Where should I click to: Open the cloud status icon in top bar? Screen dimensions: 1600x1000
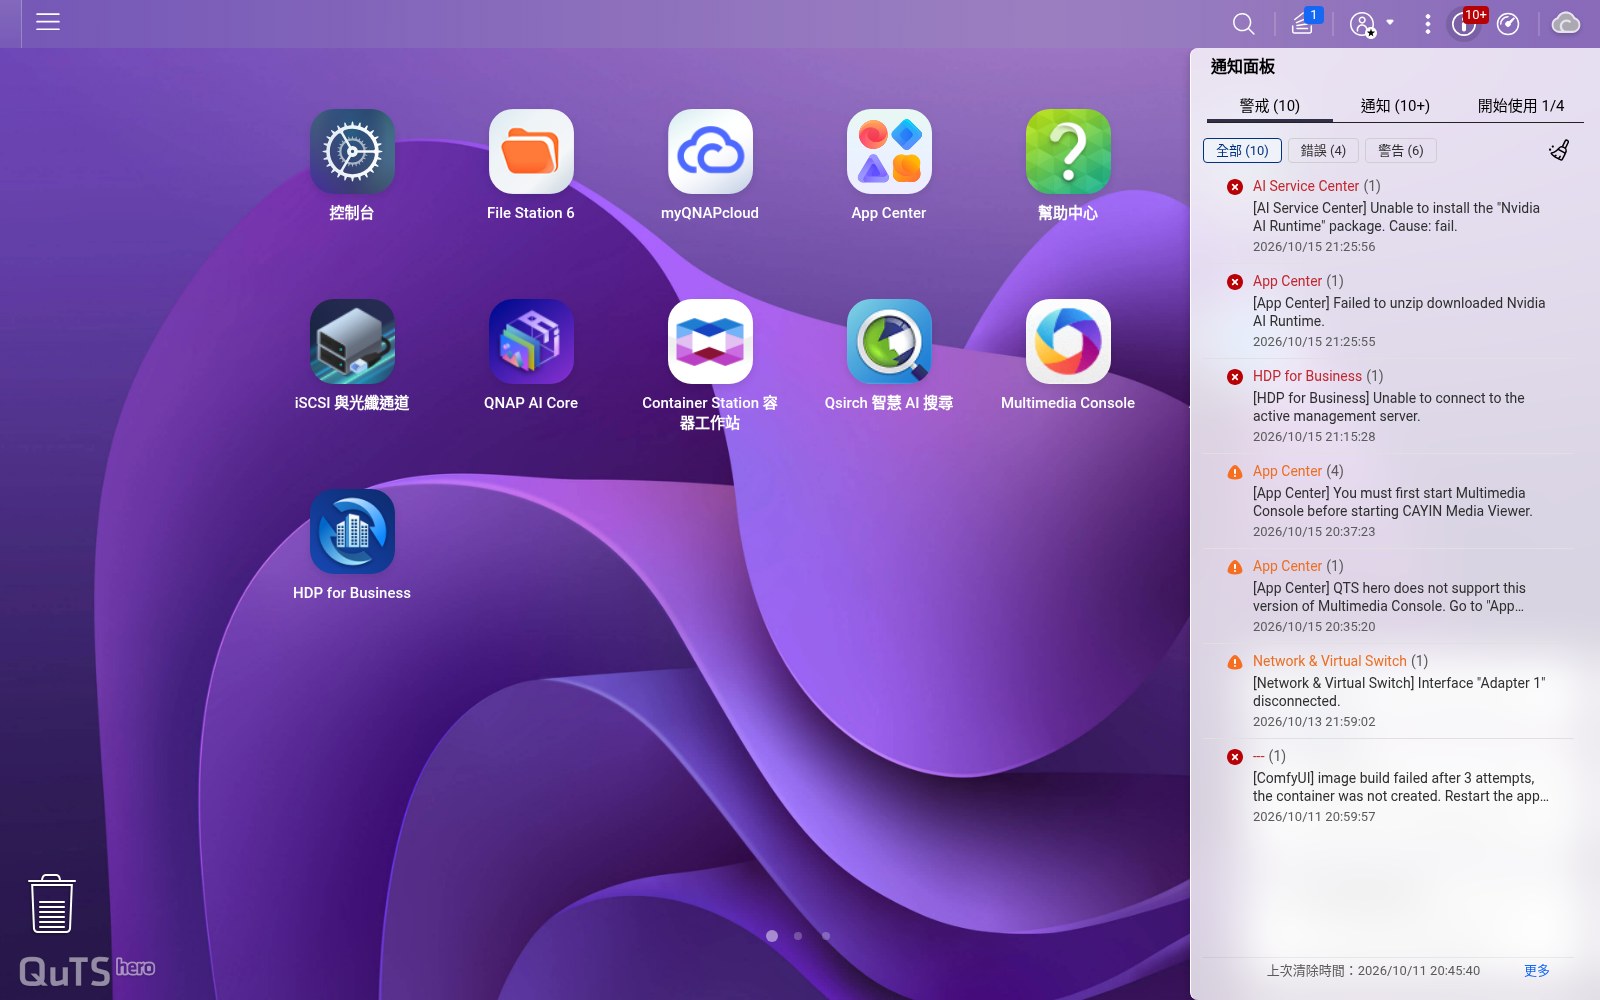(x=1565, y=23)
